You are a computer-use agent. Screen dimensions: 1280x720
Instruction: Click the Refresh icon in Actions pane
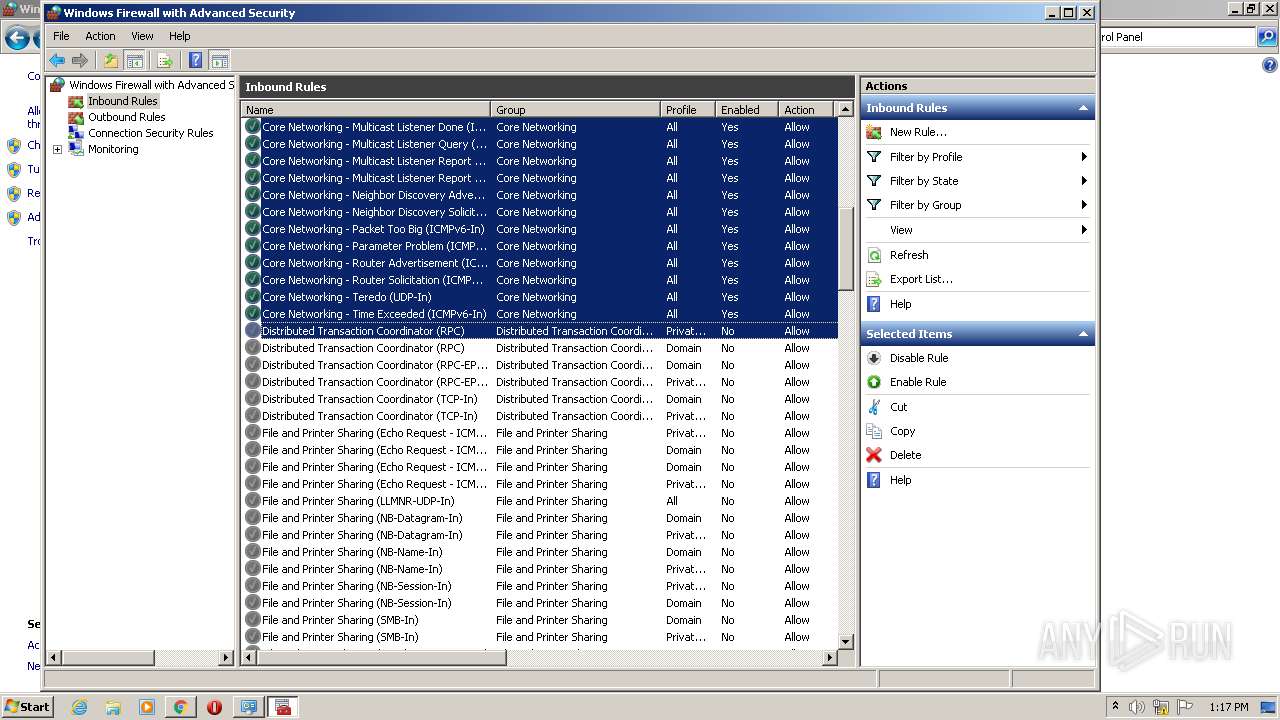click(874, 255)
